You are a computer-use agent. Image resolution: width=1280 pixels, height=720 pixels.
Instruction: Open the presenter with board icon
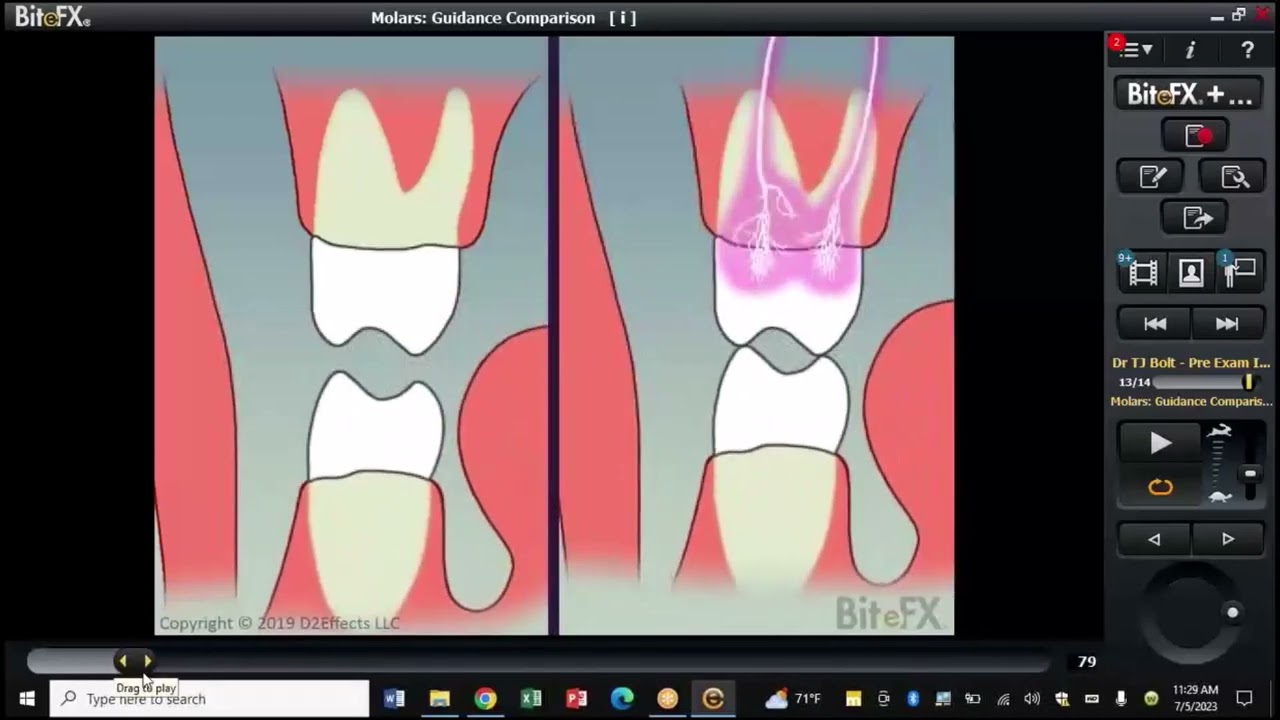click(x=1240, y=272)
